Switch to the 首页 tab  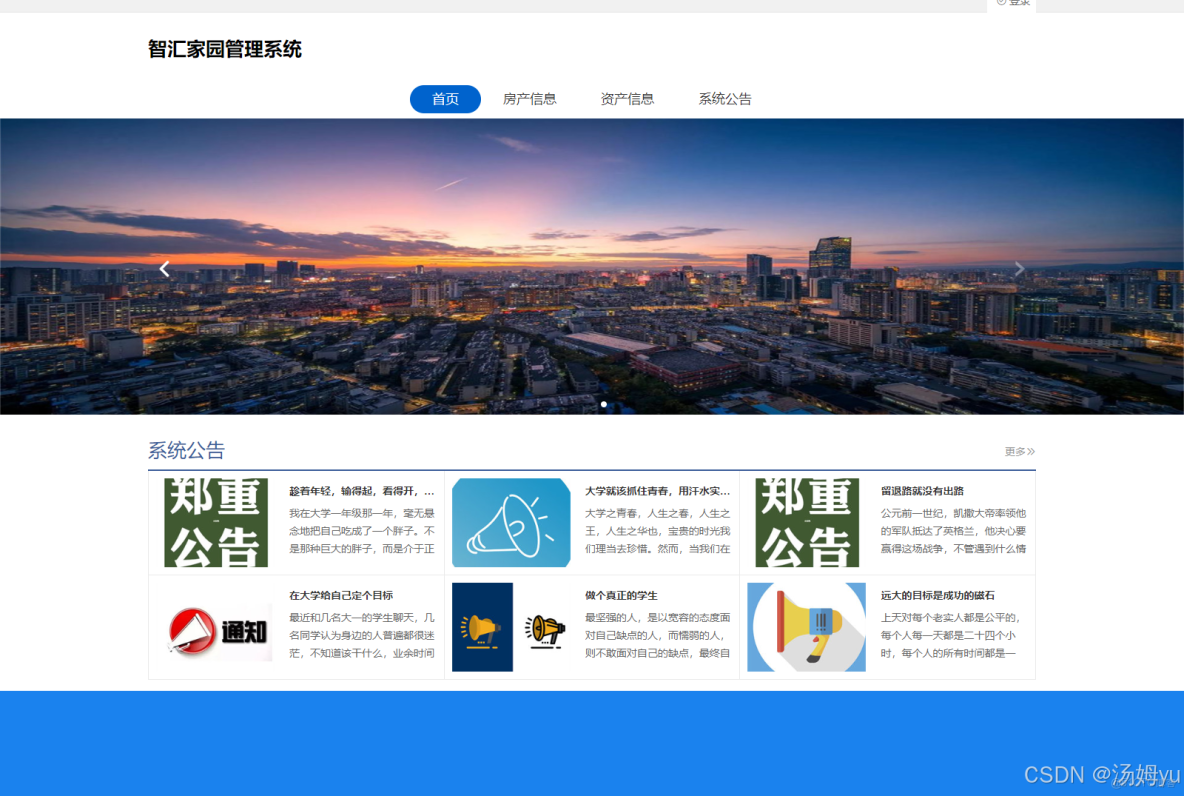pyautogui.click(x=444, y=98)
